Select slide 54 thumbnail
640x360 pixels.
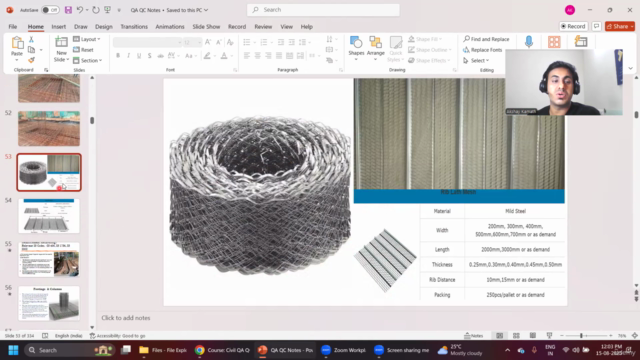pyautogui.click(x=49, y=216)
